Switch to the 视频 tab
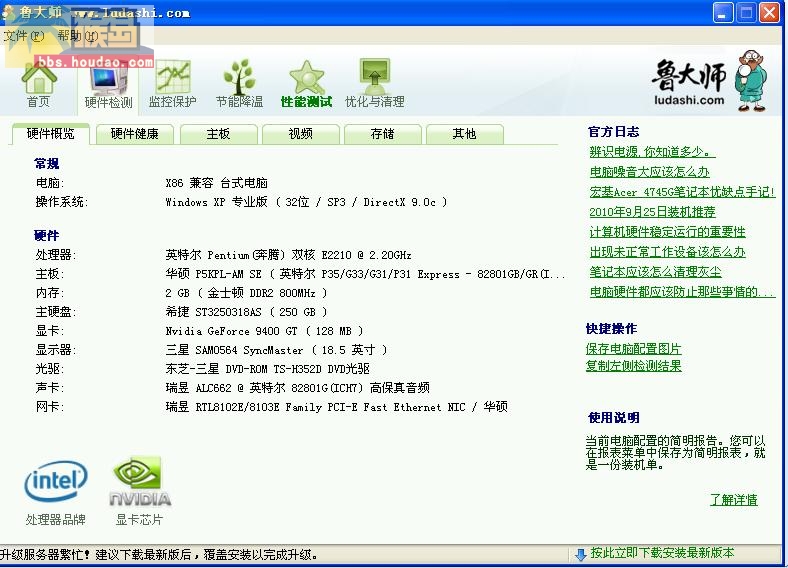This screenshot has height=568, width=788. [301, 134]
